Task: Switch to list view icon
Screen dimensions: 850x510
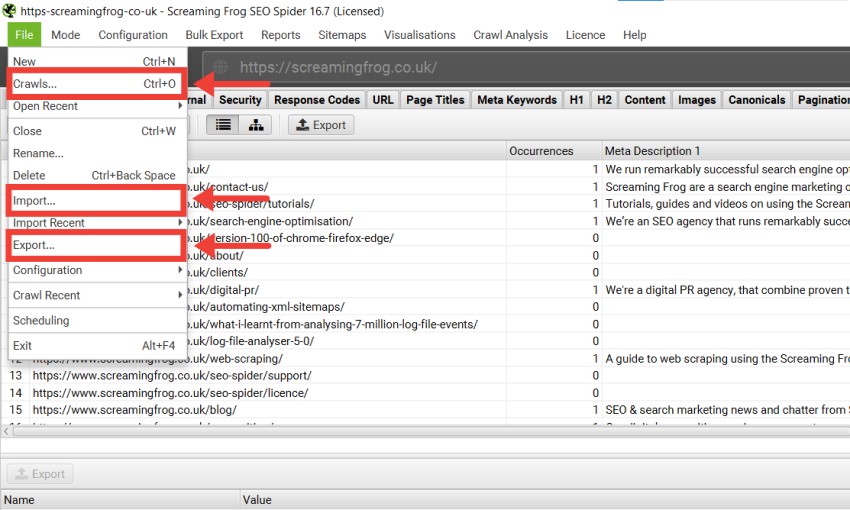Action: click(x=223, y=125)
